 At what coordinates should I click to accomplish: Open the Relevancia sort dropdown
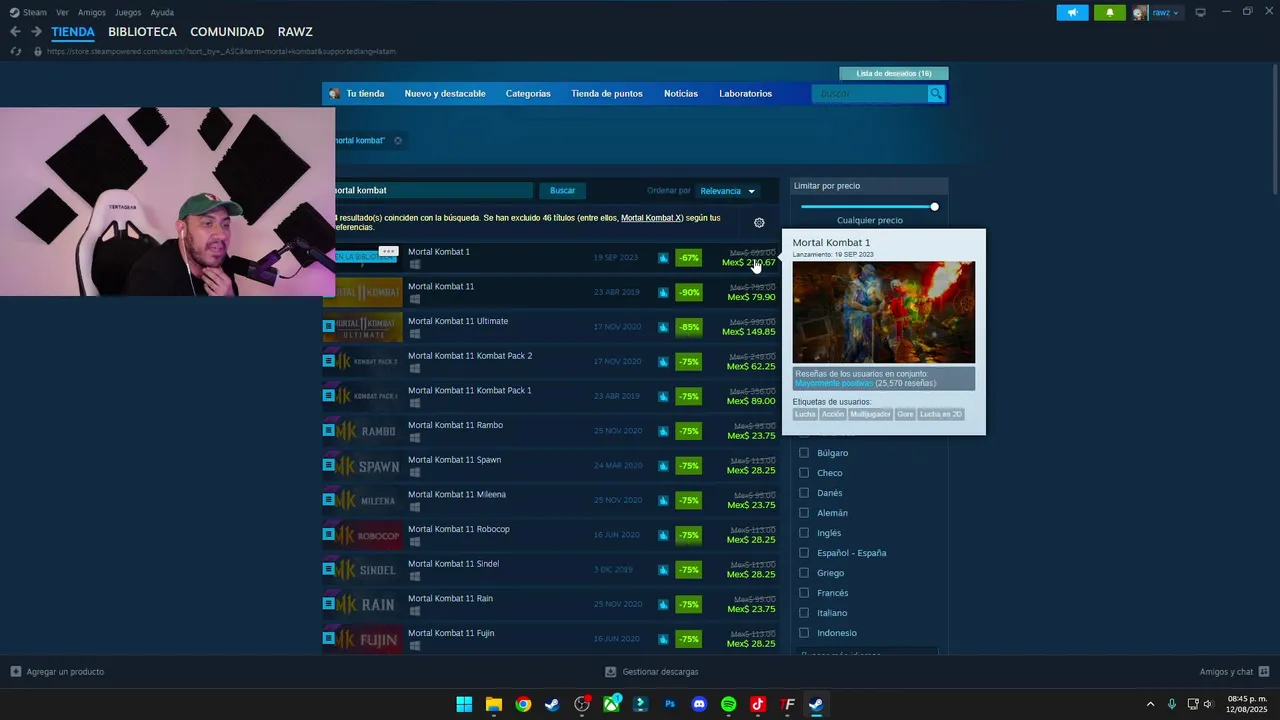(727, 191)
